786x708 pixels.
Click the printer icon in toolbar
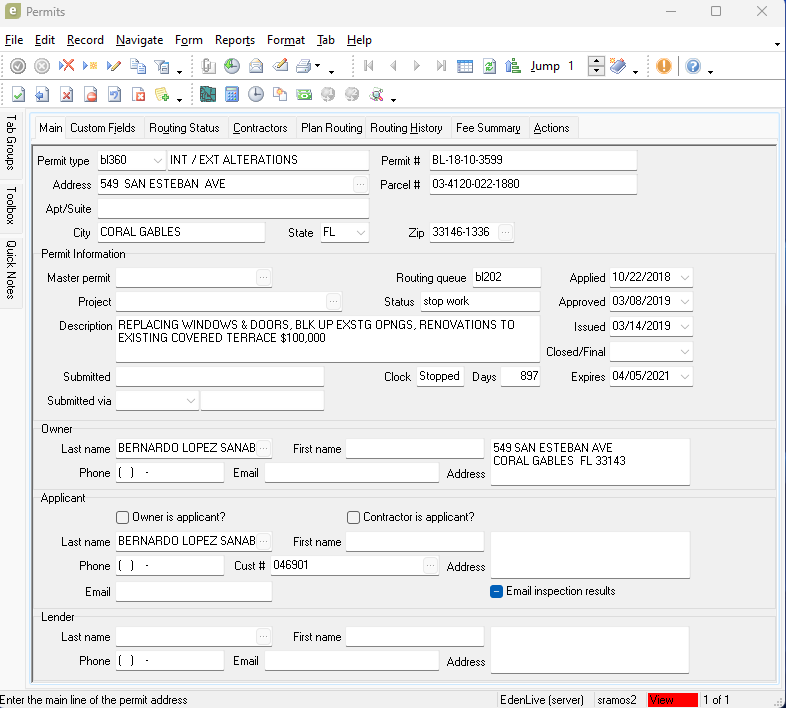click(303, 66)
